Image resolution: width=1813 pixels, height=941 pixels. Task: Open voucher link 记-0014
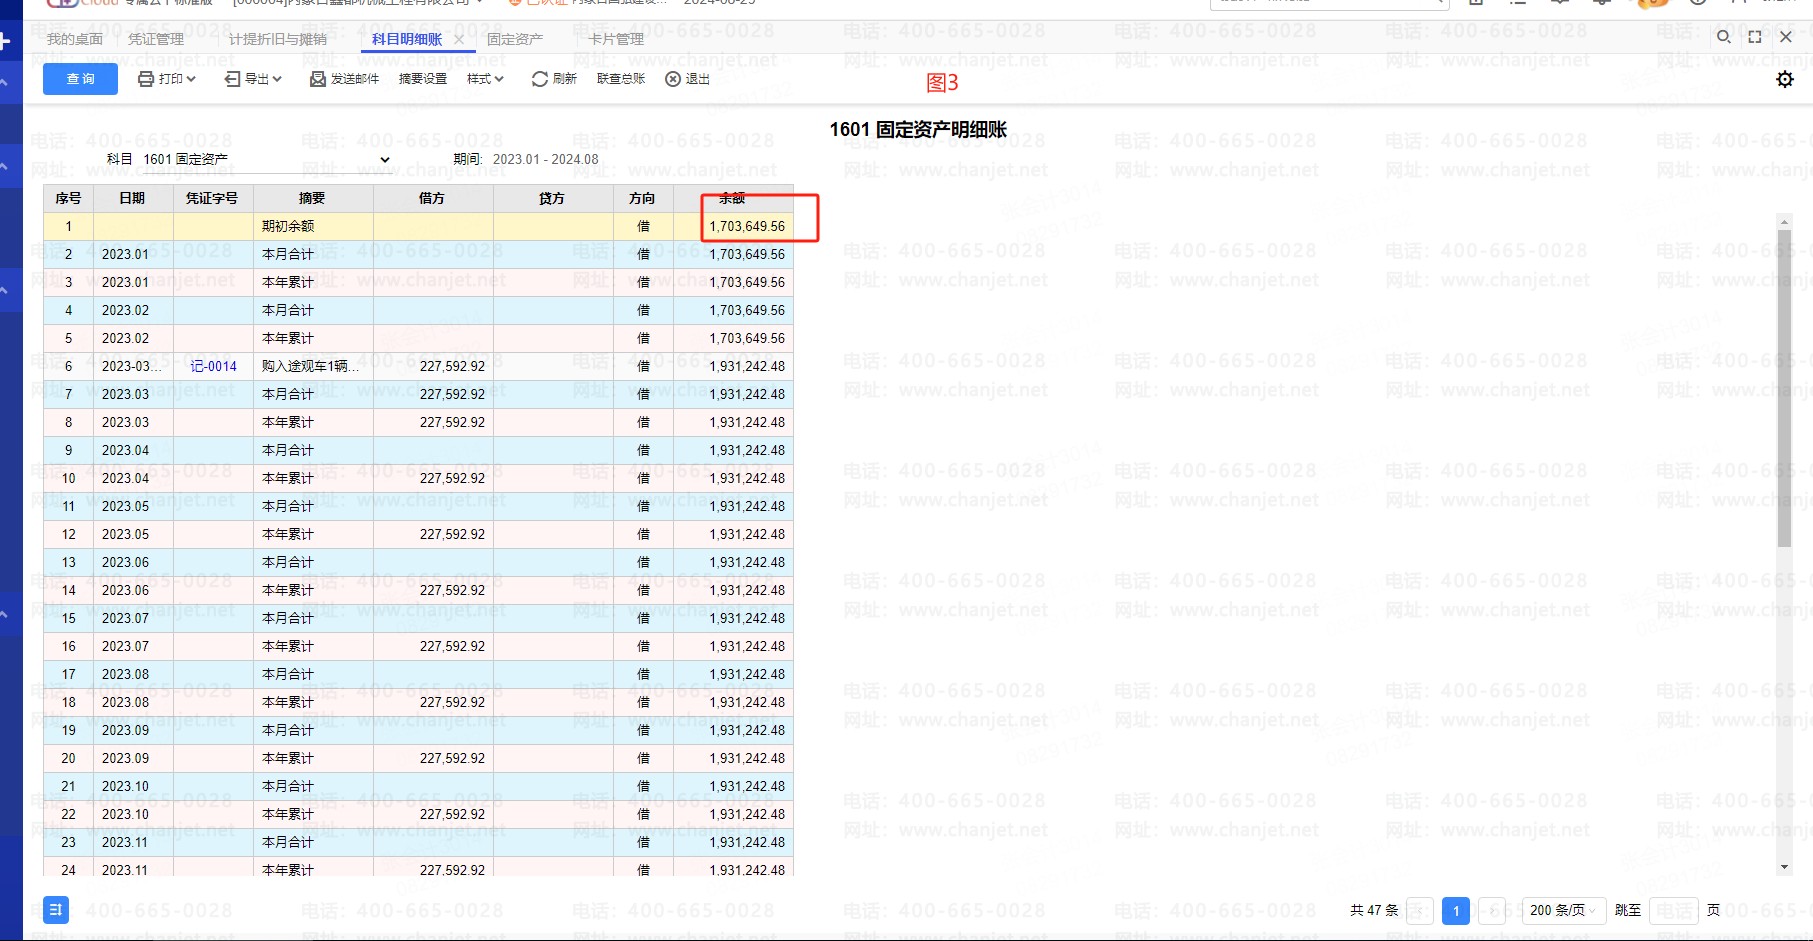[214, 366]
